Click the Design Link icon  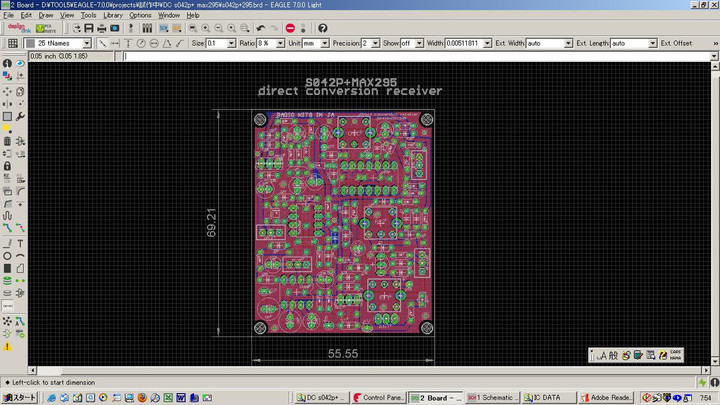(18, 28)
